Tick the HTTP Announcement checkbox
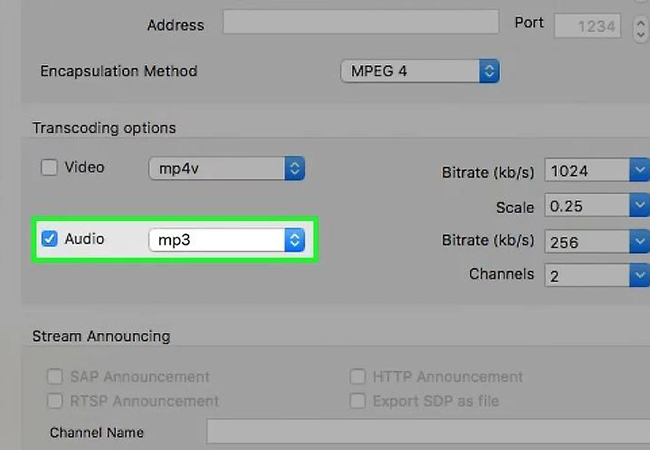 tap(358, 377)
